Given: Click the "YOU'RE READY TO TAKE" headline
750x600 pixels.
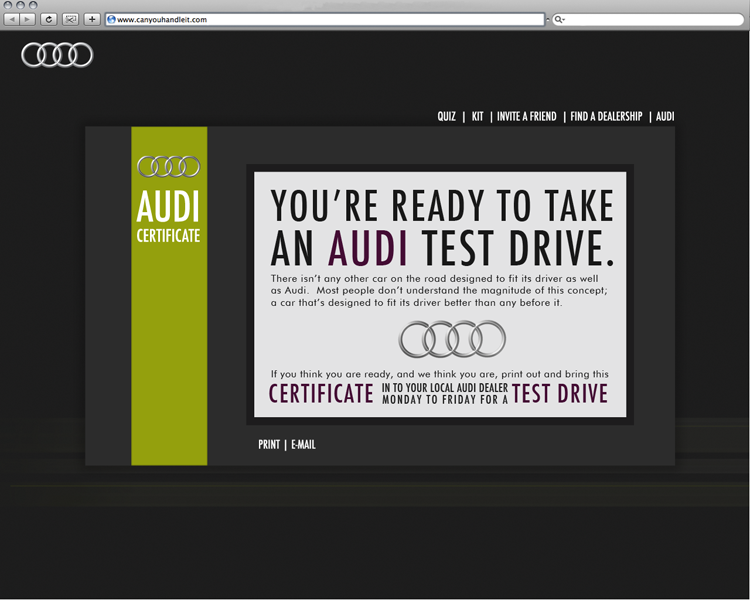Looking at the screenshot, I should coord(442,205).
